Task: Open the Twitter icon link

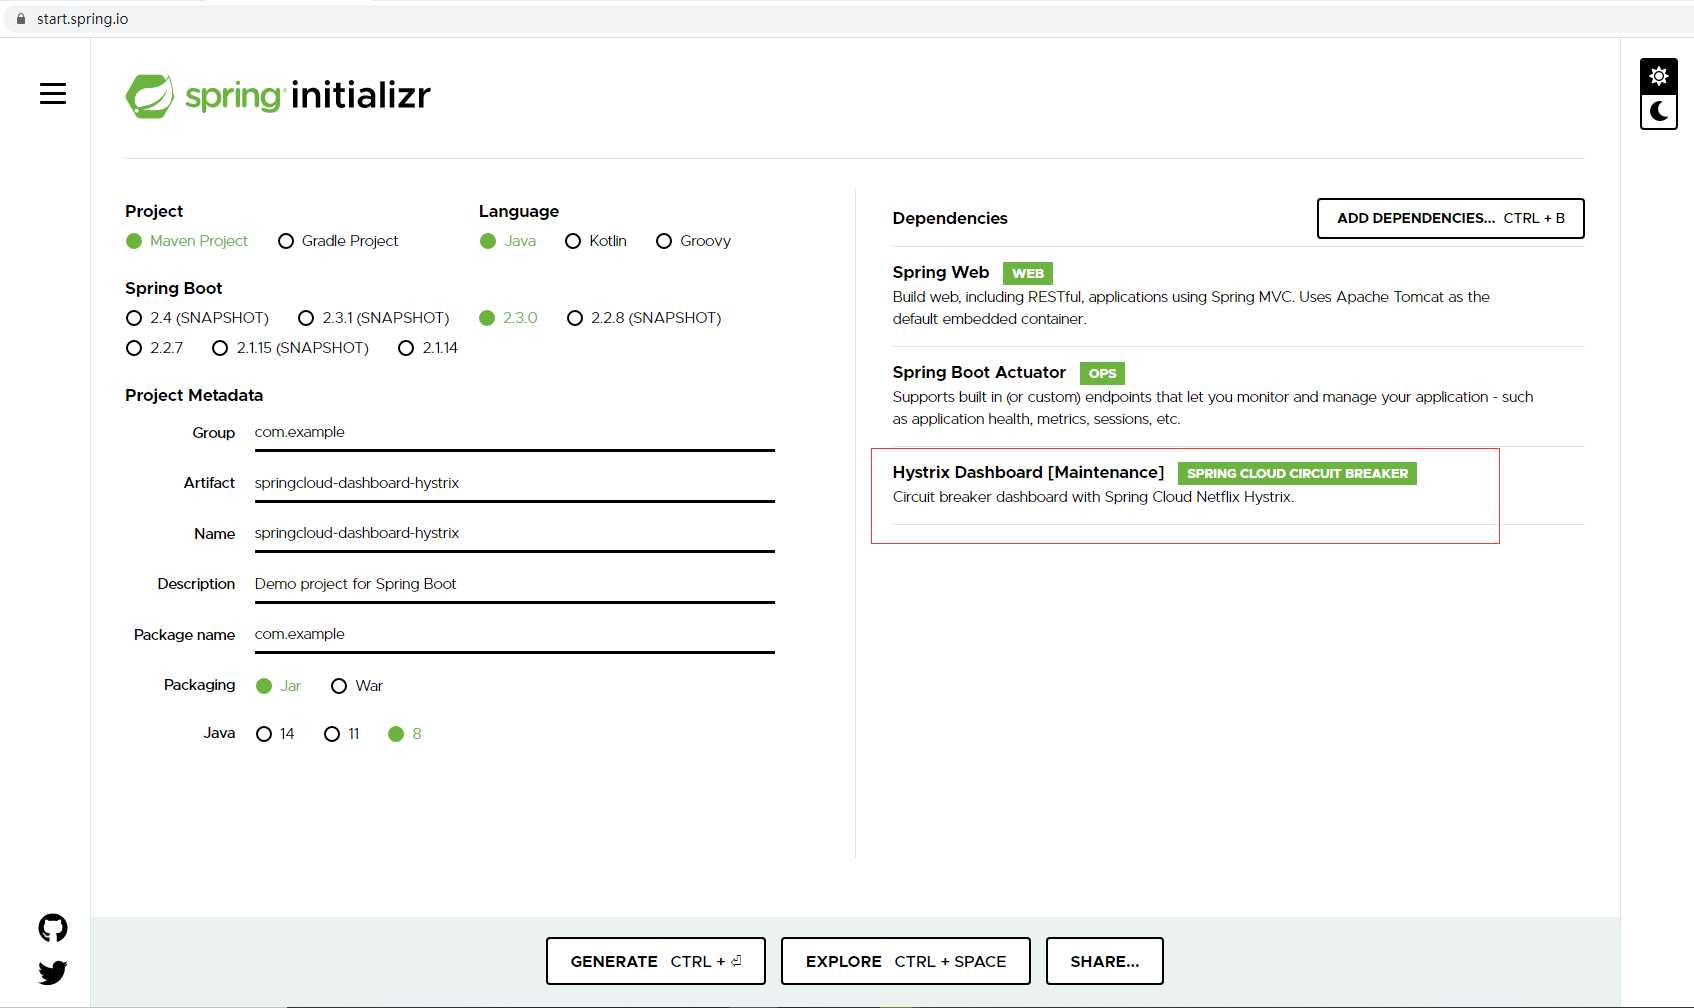Action: coord(53,972)
